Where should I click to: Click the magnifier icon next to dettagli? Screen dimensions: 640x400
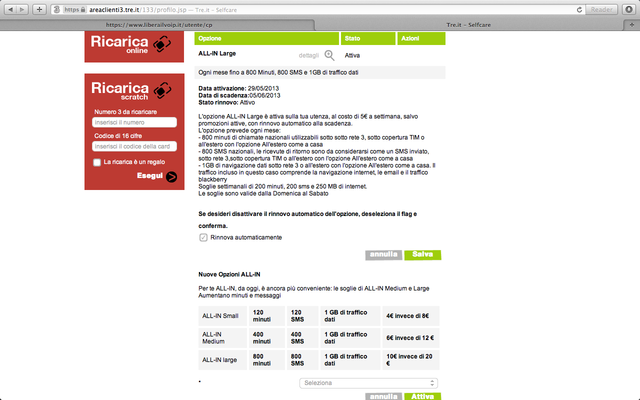pos(329,56)
